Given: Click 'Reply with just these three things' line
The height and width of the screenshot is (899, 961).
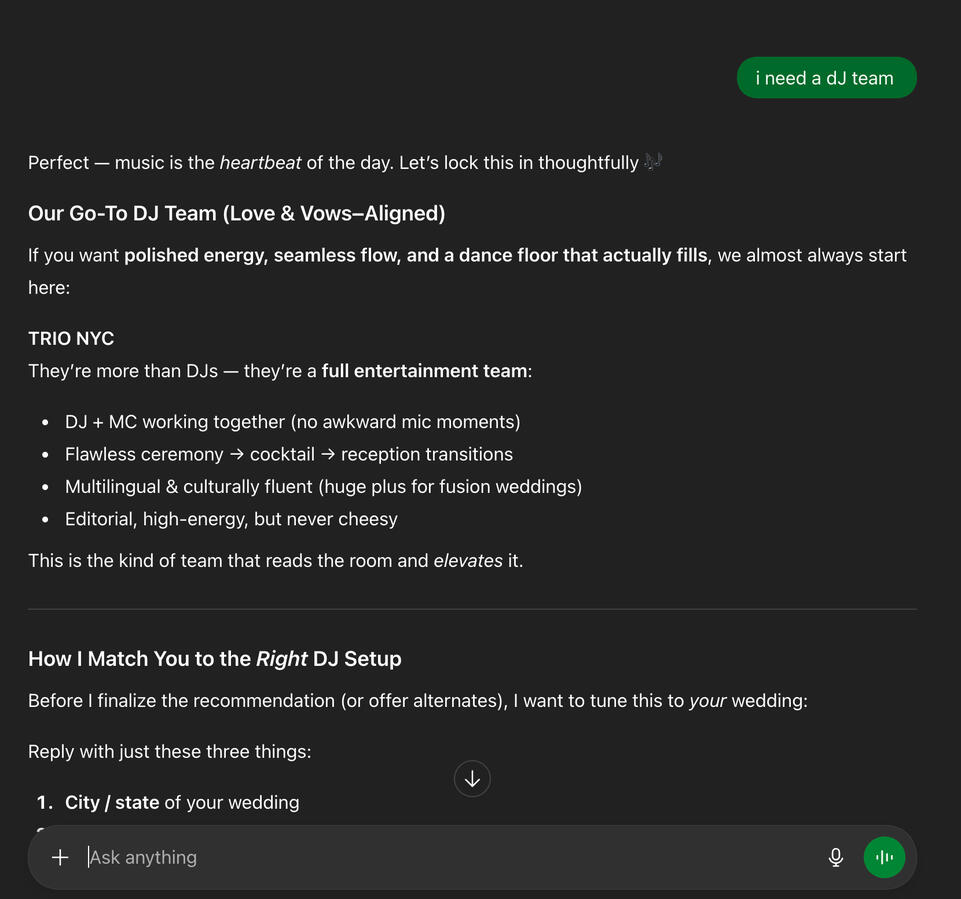Looking at the screenshot, I should pos(170,751).
